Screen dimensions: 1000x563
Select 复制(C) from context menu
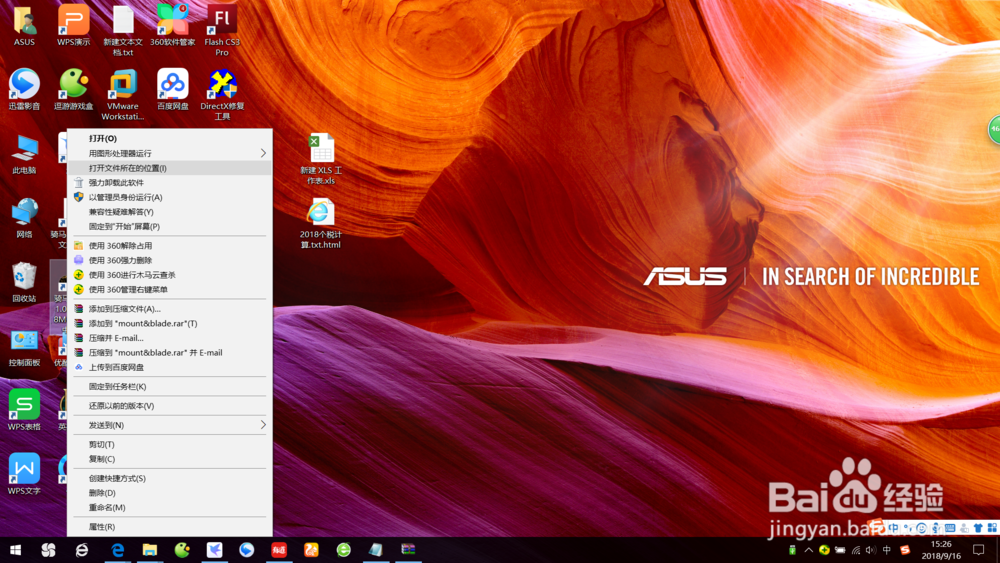(x=170, y=459)
